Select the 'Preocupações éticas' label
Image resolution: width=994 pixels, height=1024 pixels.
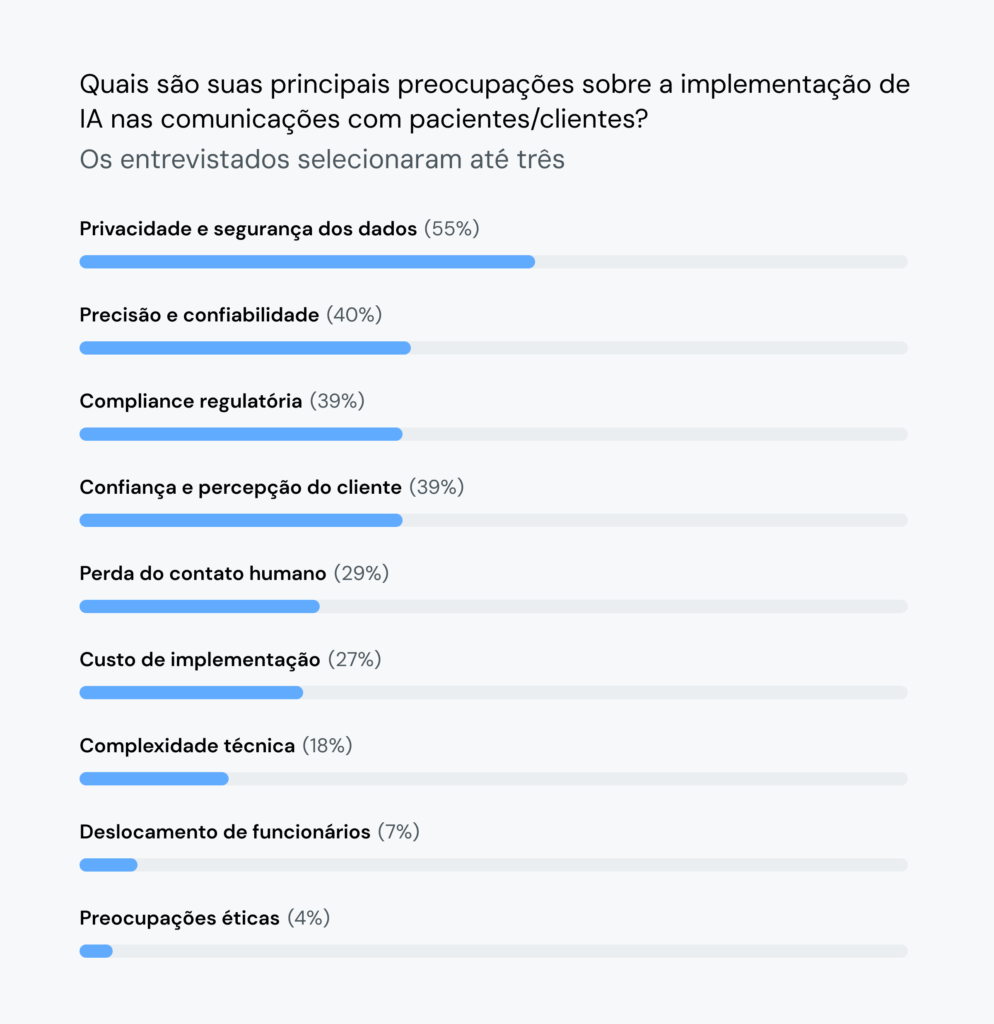point(180,917)
